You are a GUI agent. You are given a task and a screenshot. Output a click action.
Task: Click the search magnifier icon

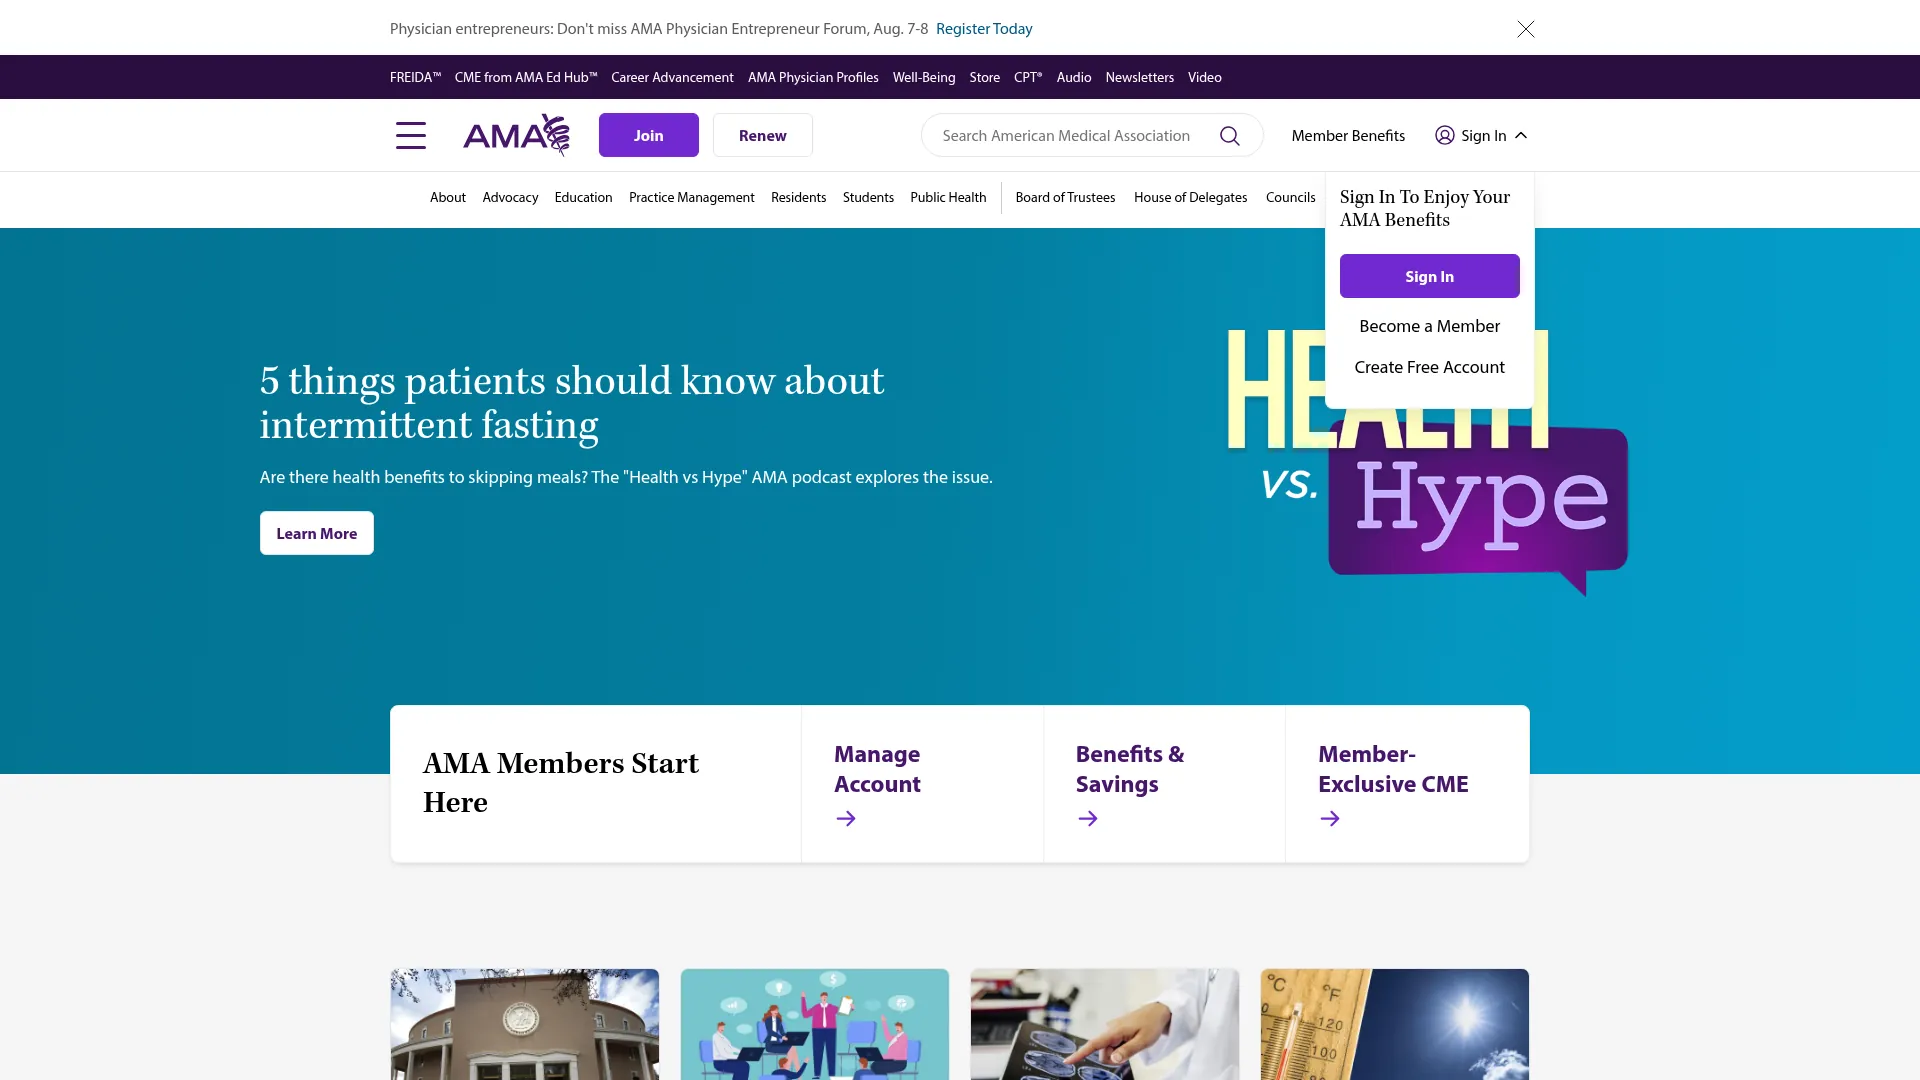click(1230, 136)
